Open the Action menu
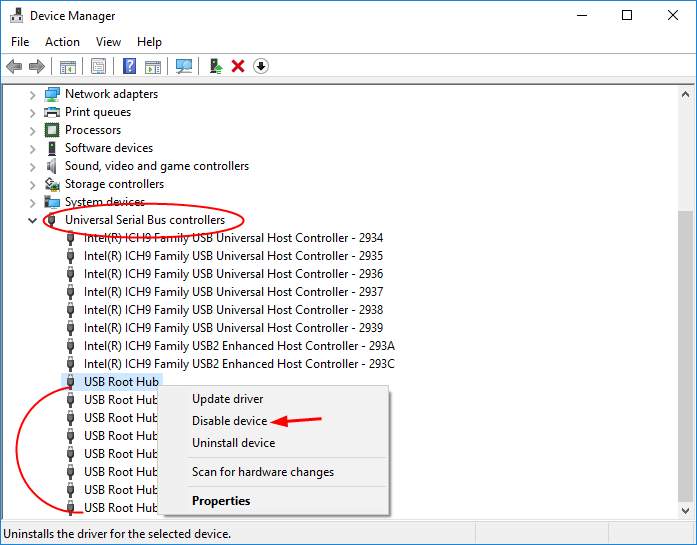Screen dimensions: 697x545 62,42
